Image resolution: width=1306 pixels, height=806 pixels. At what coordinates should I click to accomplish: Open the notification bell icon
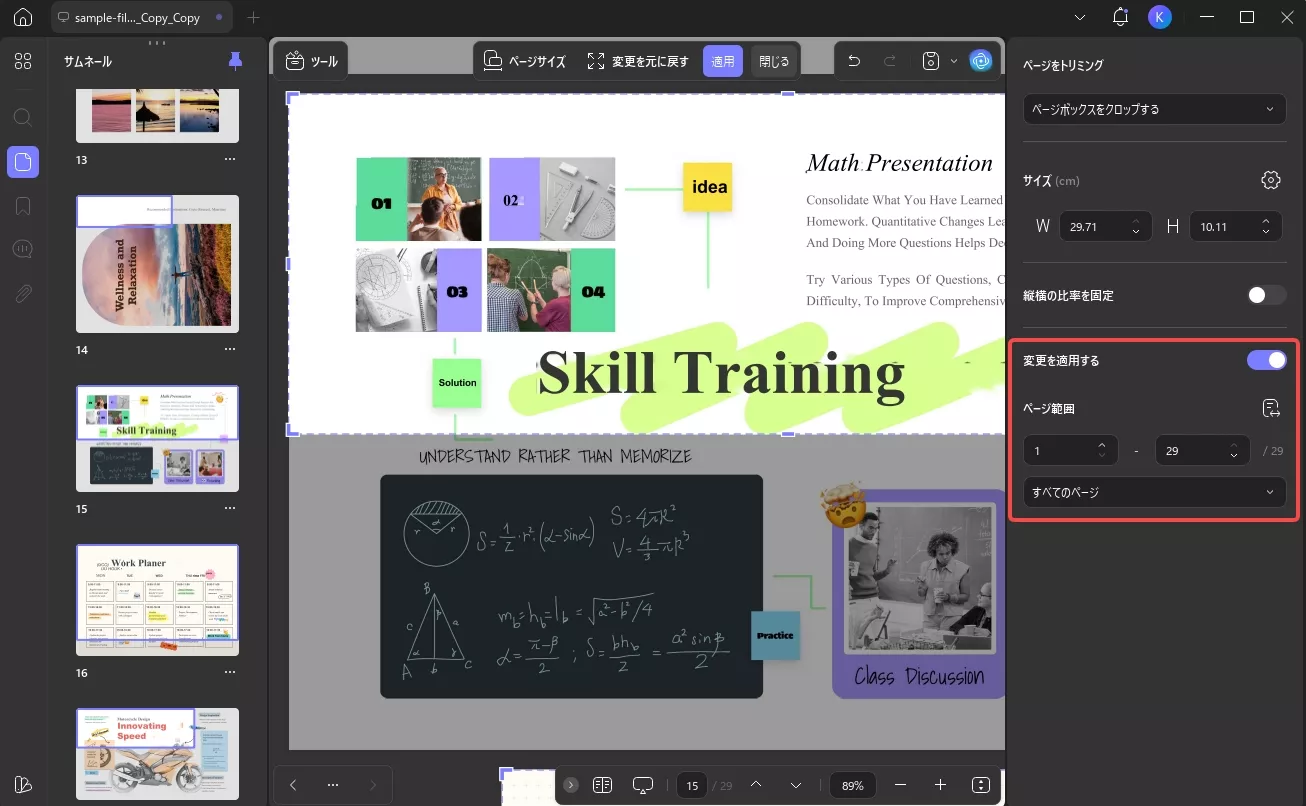point(1120,17)
